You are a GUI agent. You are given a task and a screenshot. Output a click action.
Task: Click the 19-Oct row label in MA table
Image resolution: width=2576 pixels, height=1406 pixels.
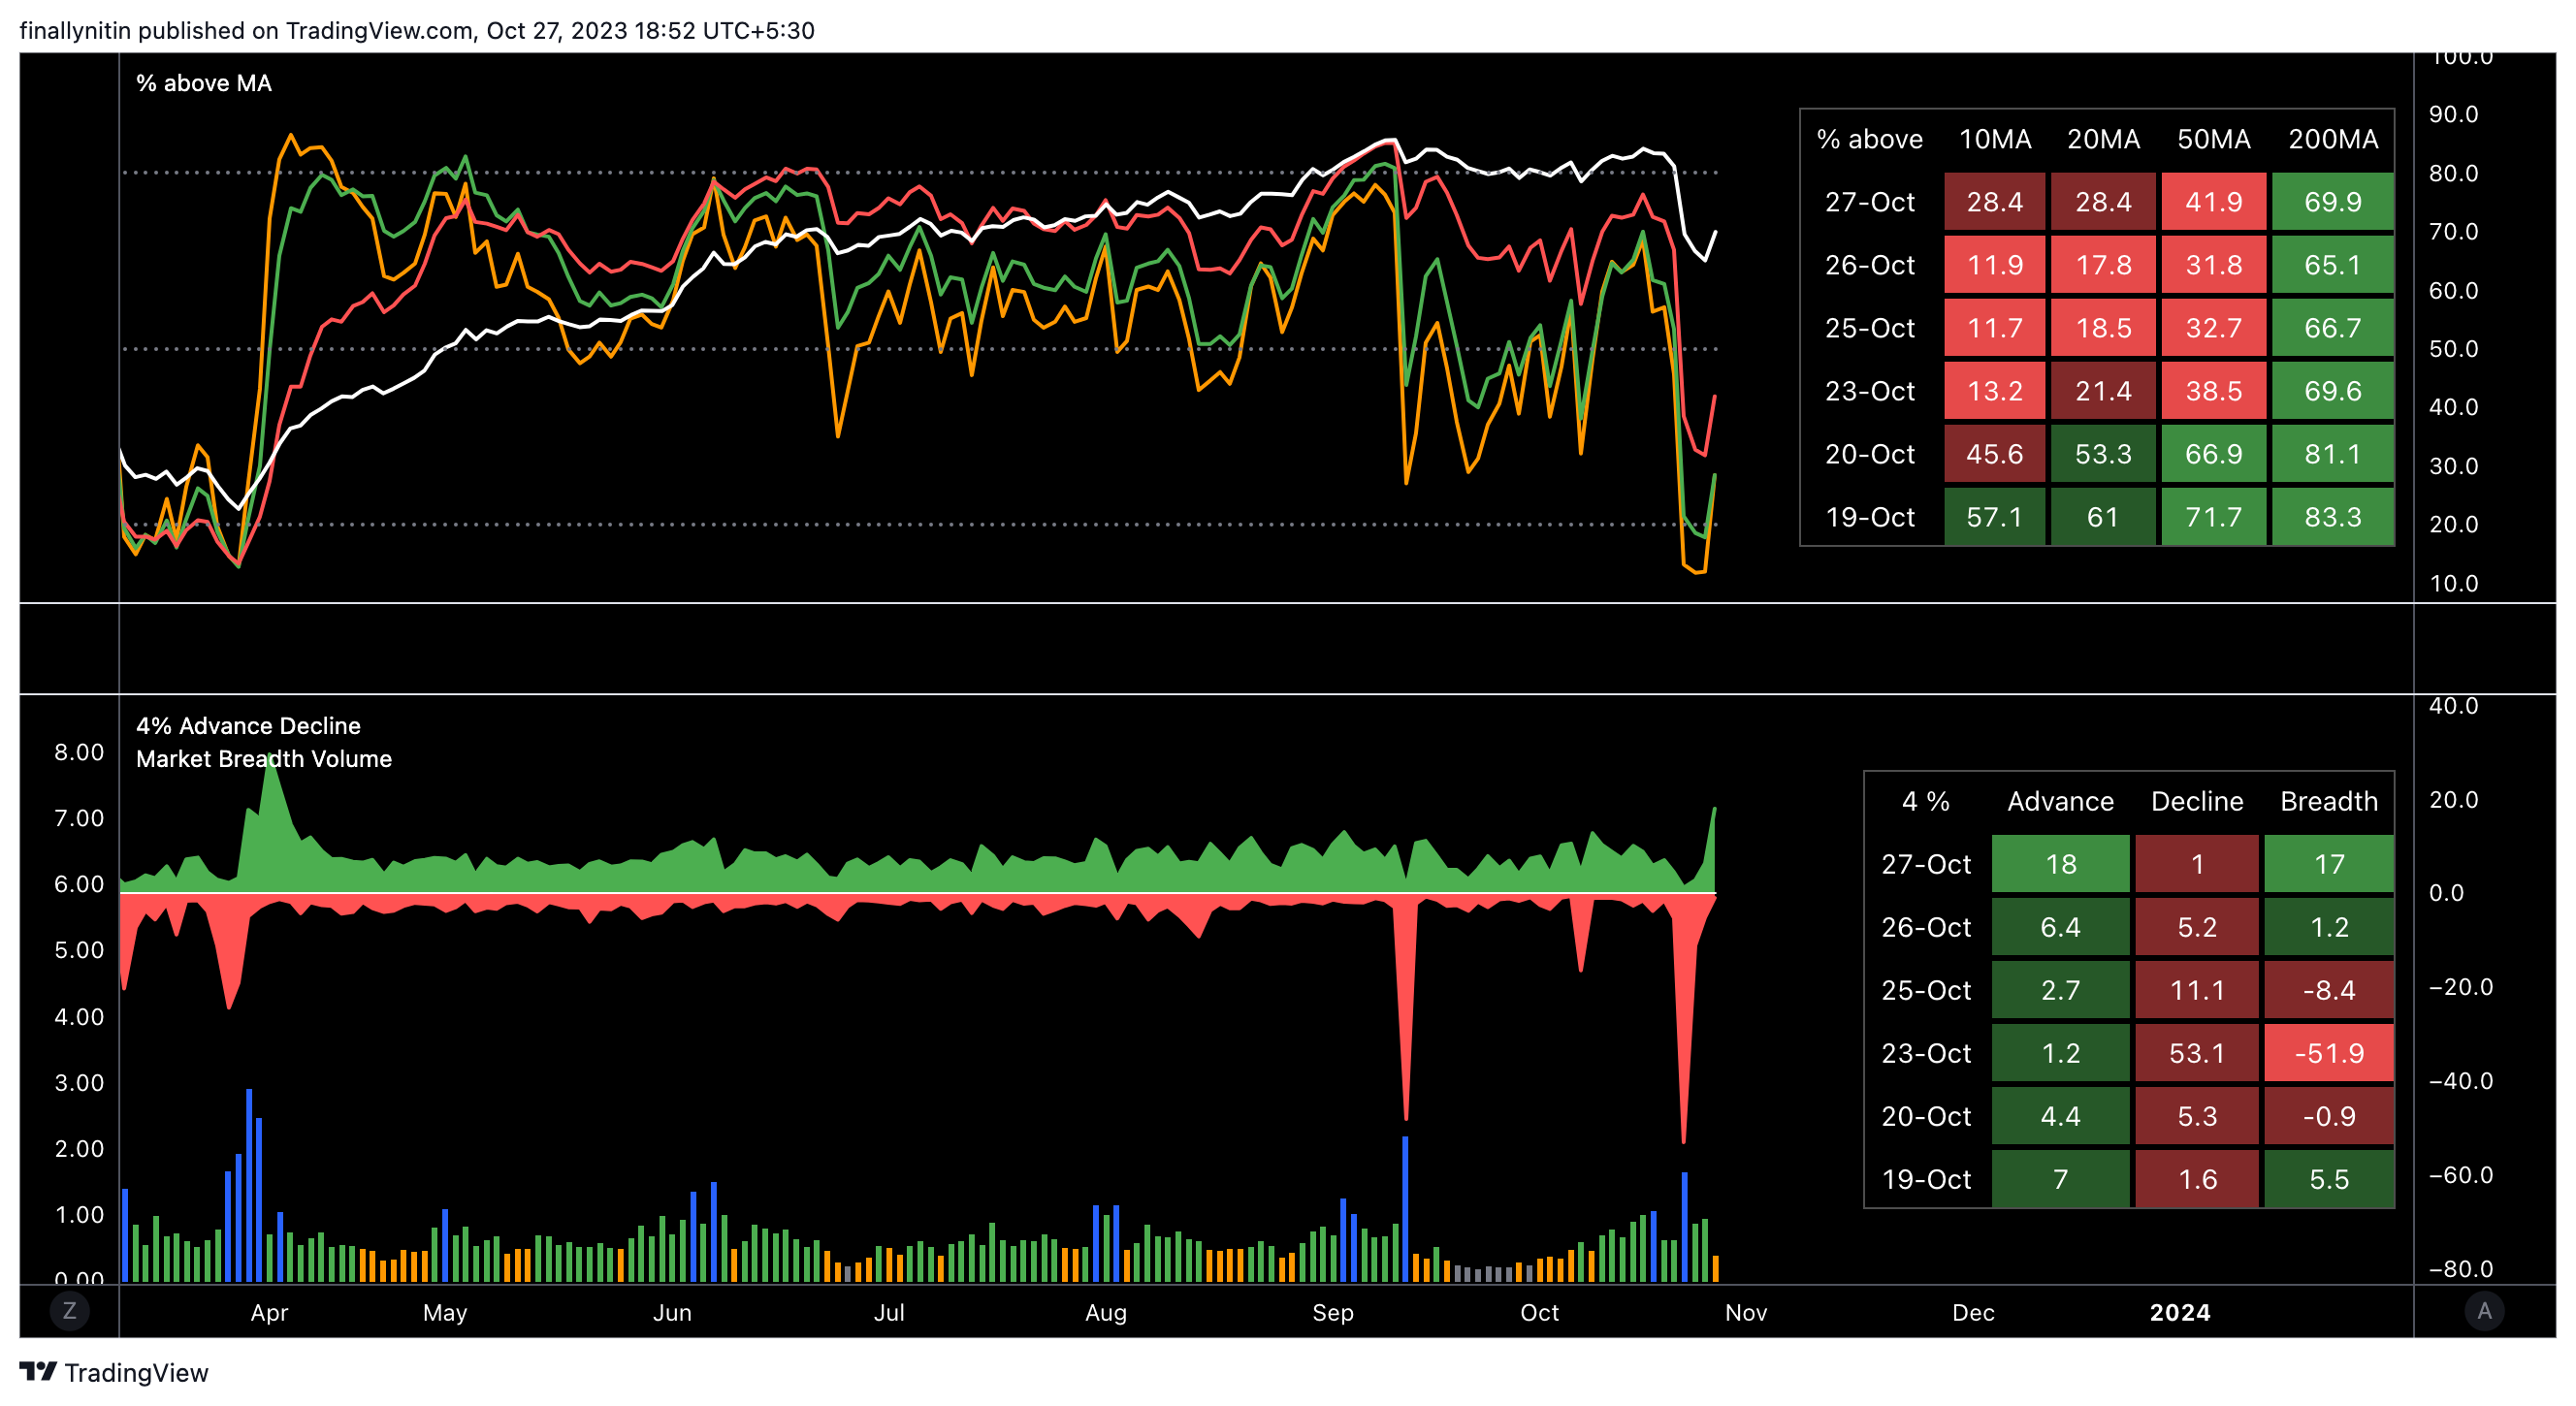[x=1870, y=517]
